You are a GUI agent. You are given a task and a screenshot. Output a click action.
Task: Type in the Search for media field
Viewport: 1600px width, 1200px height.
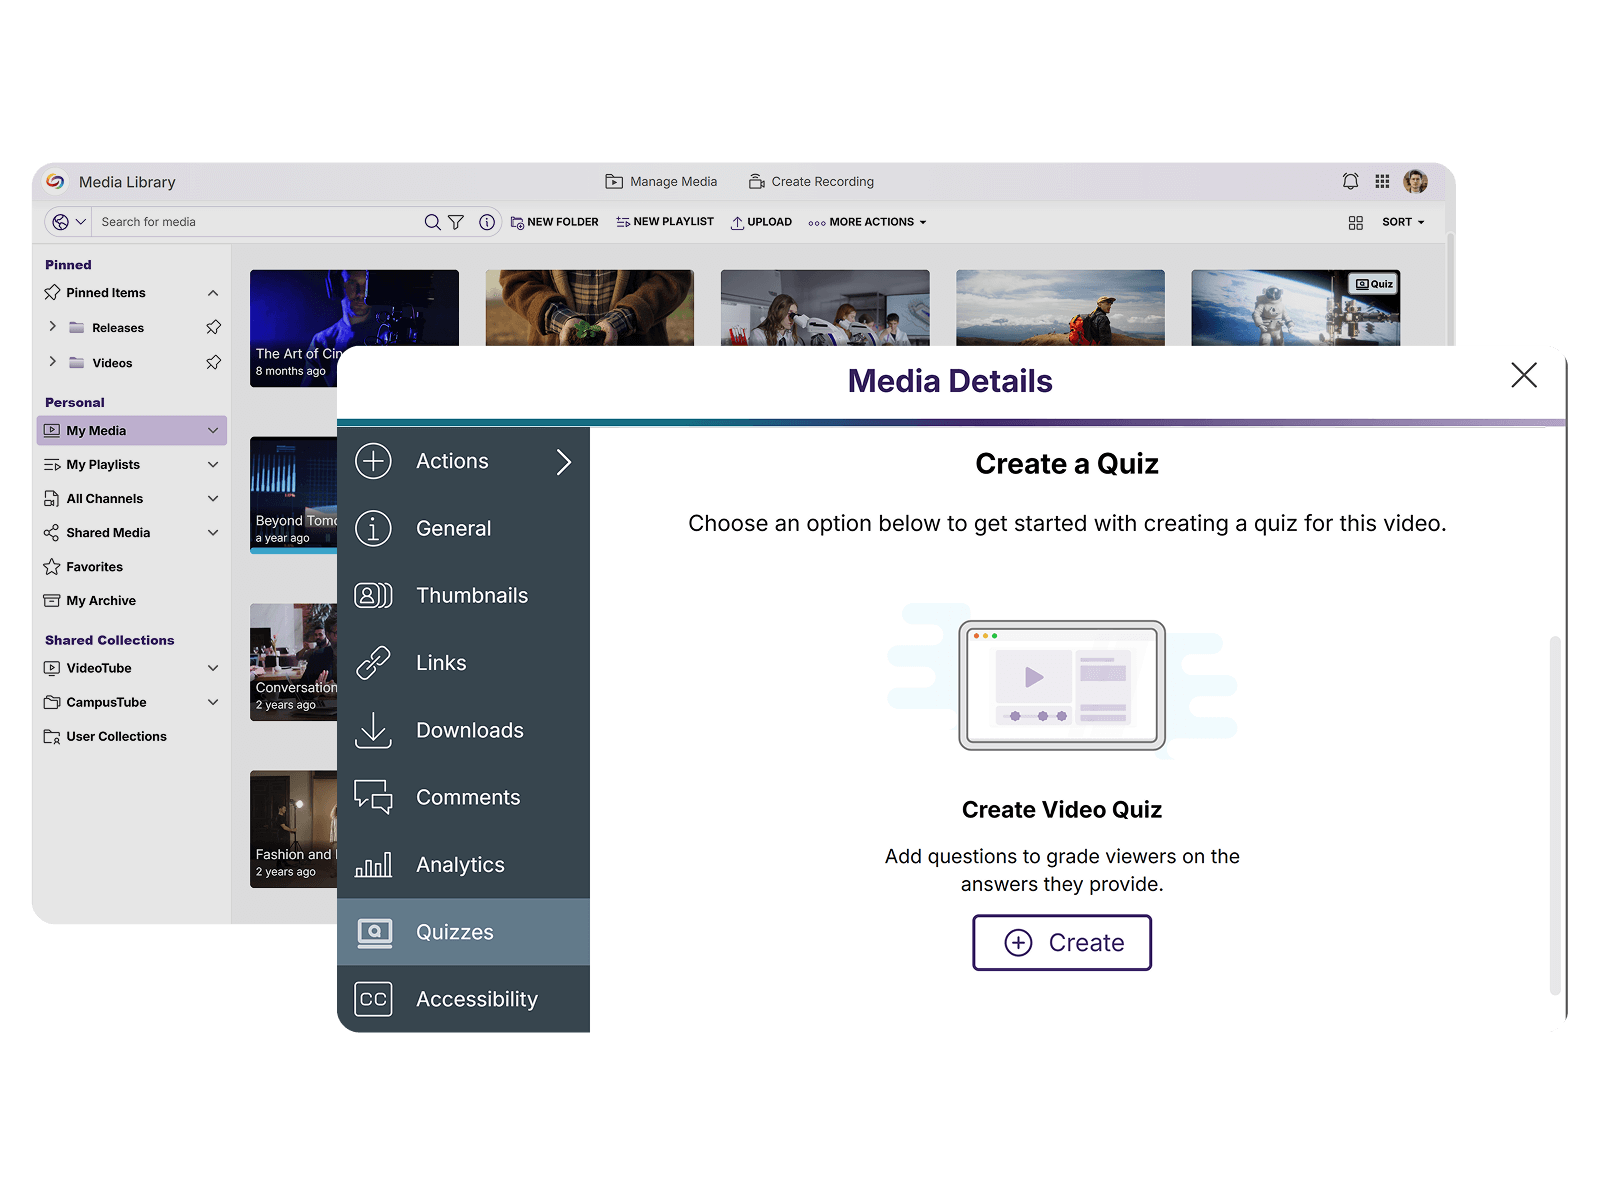255,222
